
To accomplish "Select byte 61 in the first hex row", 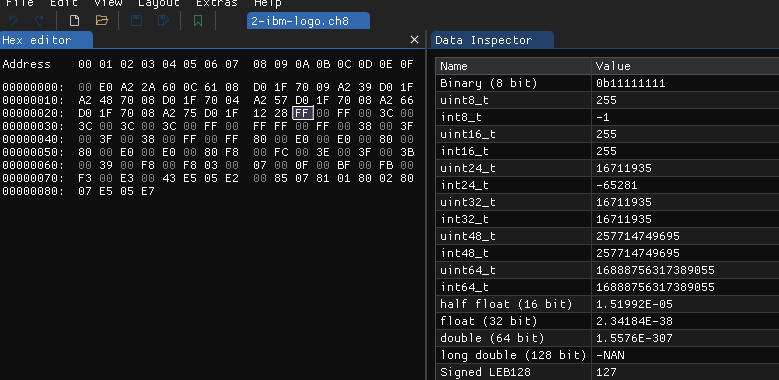I will [x=211, y=87].
